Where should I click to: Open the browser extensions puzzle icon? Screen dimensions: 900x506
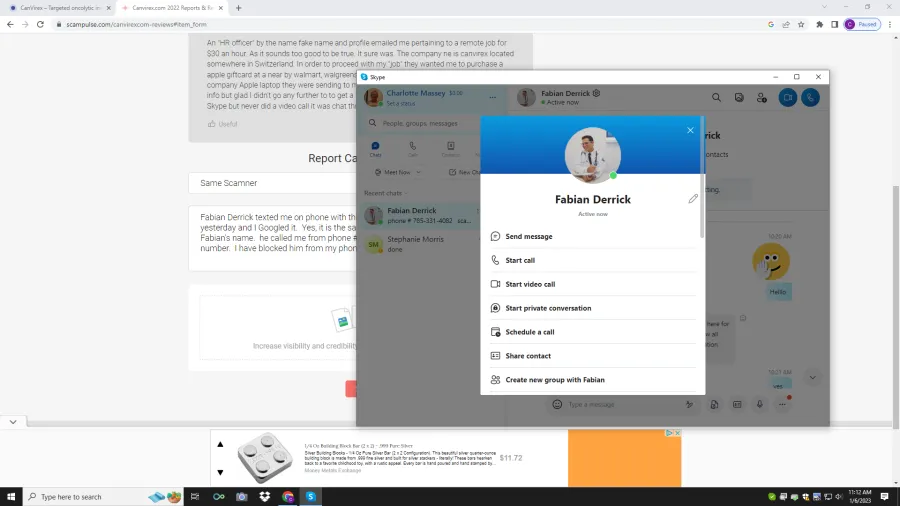click(x=819, y=24)
